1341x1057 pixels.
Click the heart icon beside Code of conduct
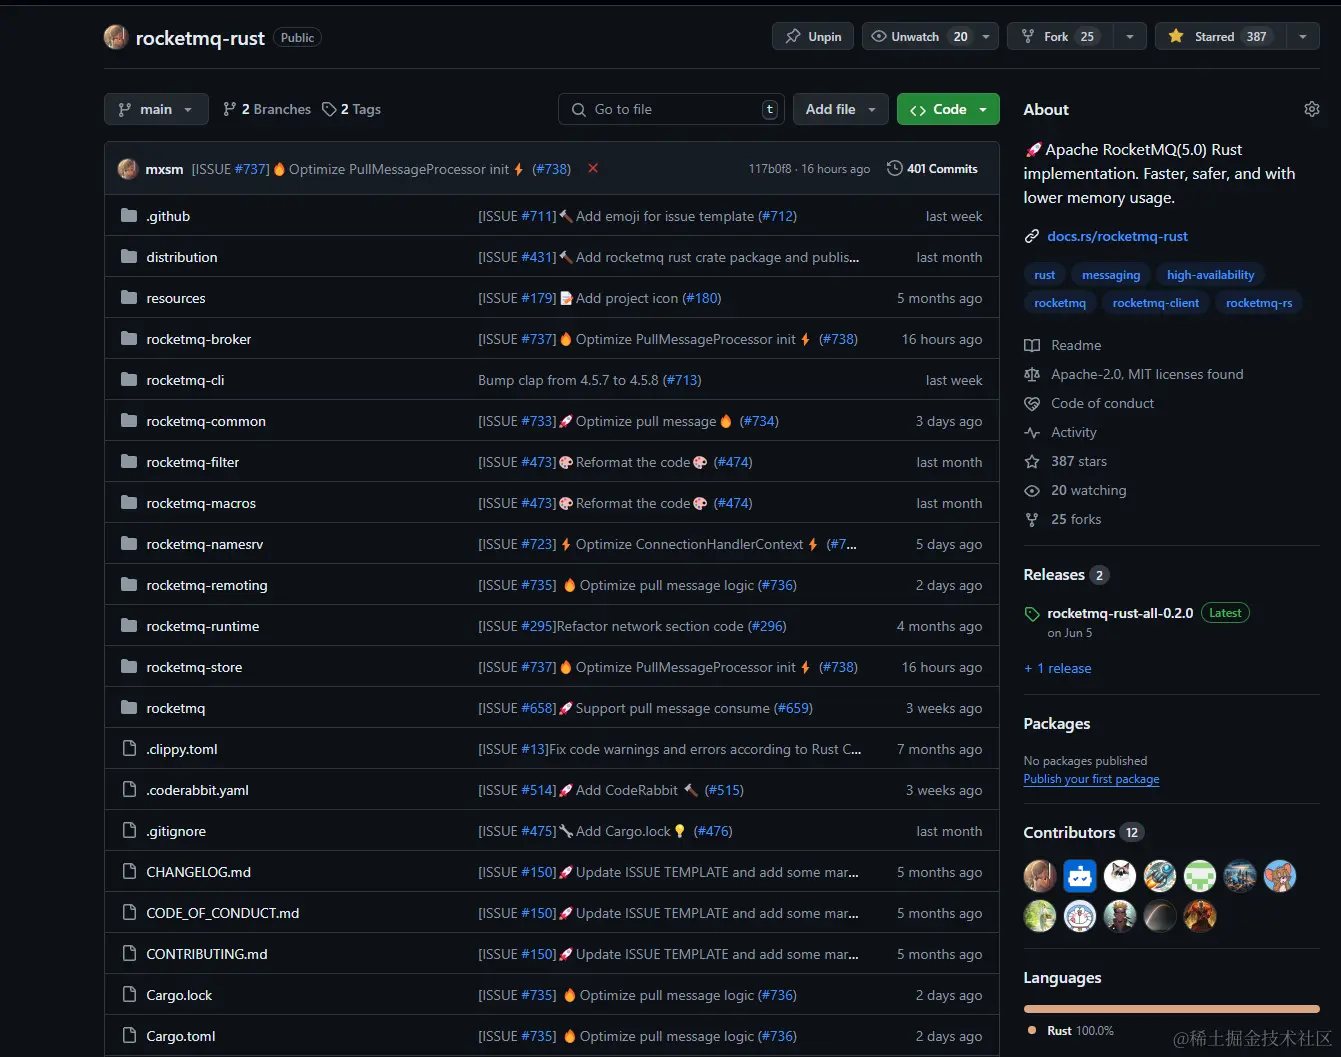point(1032,403)
